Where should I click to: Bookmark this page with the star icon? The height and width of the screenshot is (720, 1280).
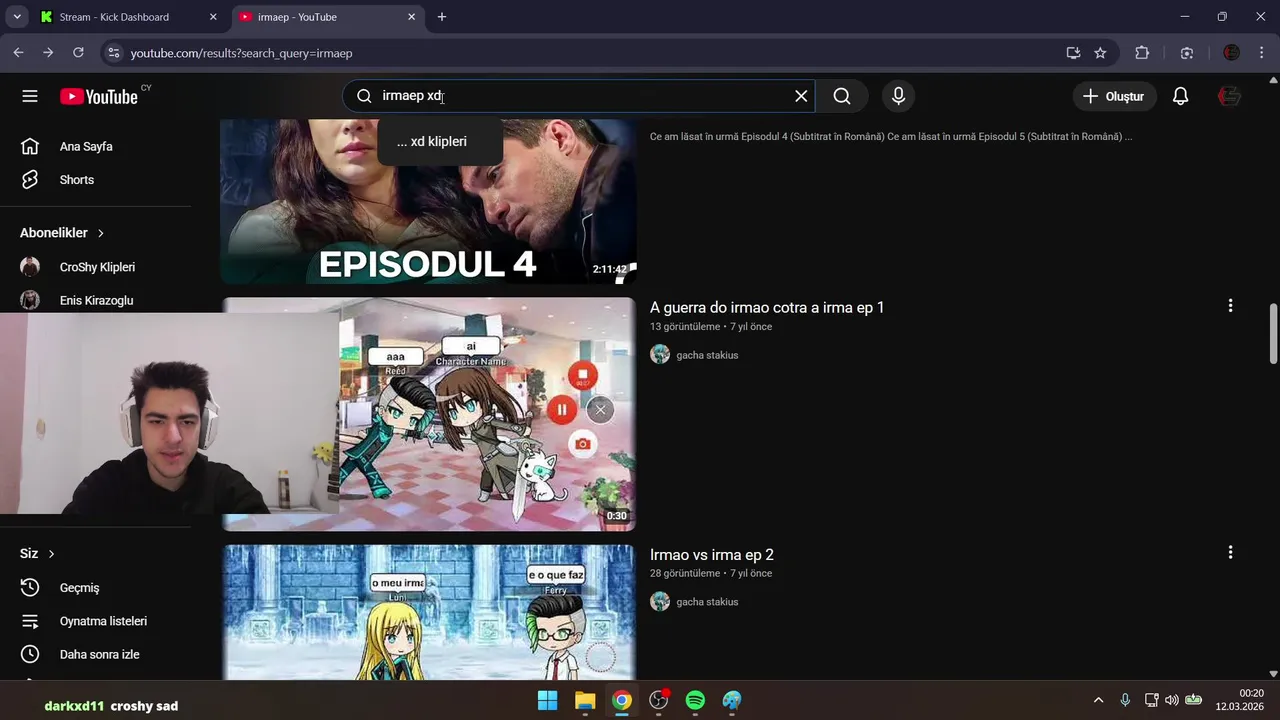(1100, 53)
